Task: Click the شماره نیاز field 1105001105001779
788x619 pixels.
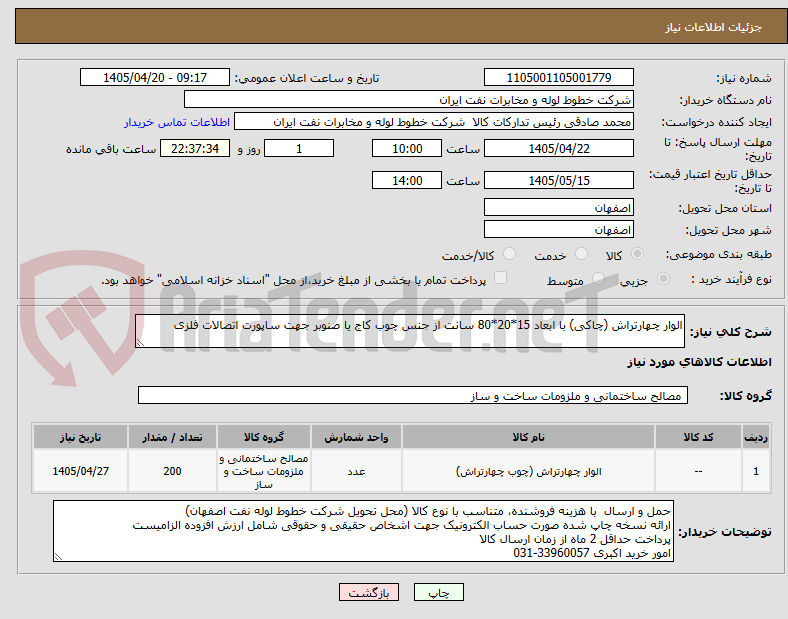Action: (558, 77)
